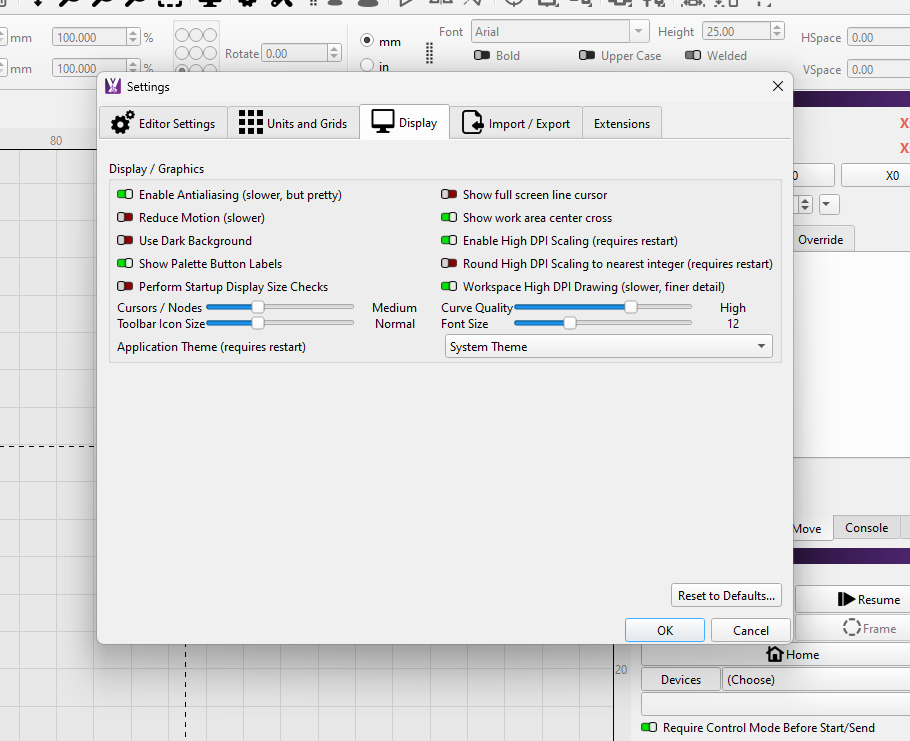This screenshot has width=910, height=741.
Task: Open the (Choose) device dropdown
Action: click(x=816, y=679)
